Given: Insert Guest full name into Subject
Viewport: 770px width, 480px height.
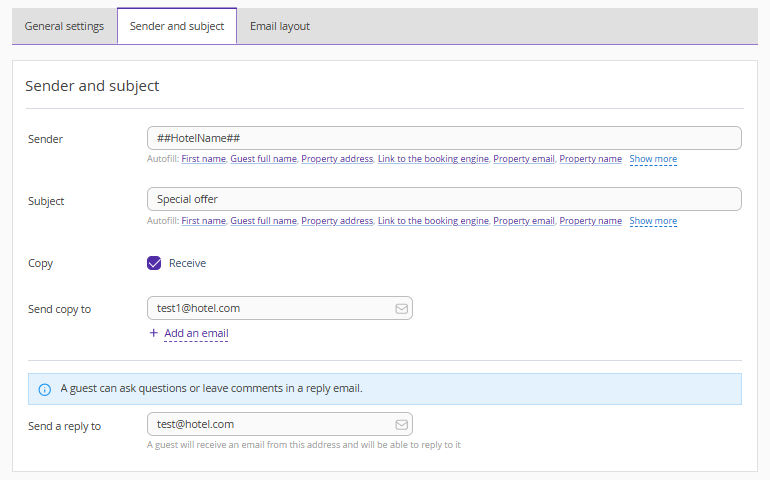Looking at the screenshot, I should pos(263,221).
